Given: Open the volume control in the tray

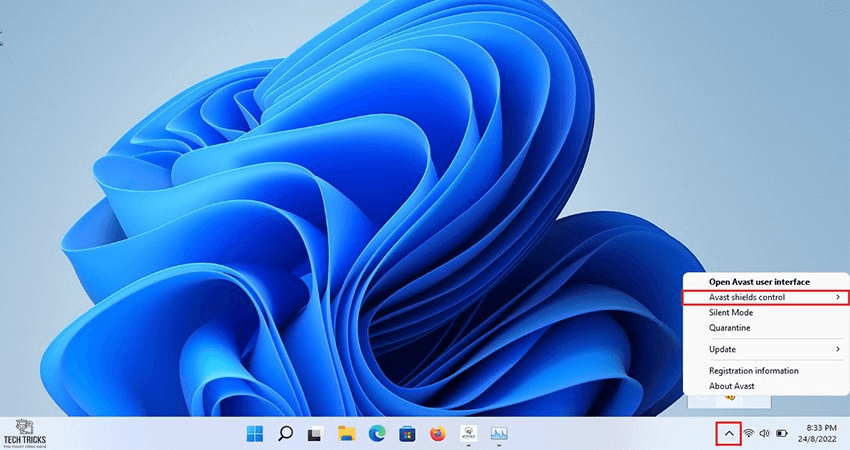Looking at the screenshot, I should tap(765, 433).
